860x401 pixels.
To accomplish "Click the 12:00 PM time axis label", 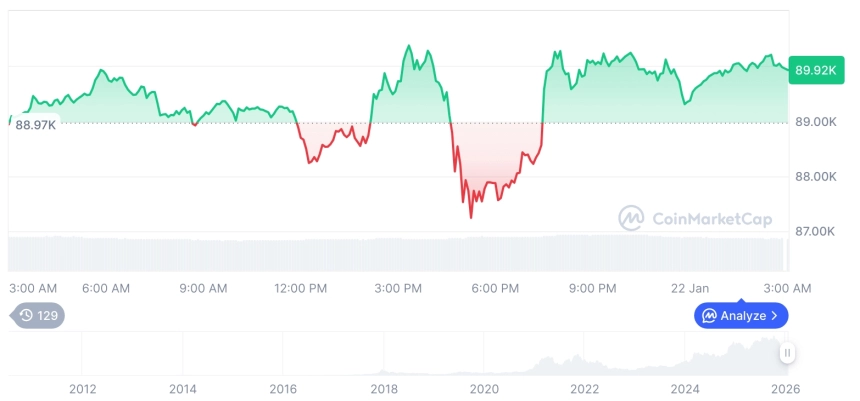I will click(300, 288).
